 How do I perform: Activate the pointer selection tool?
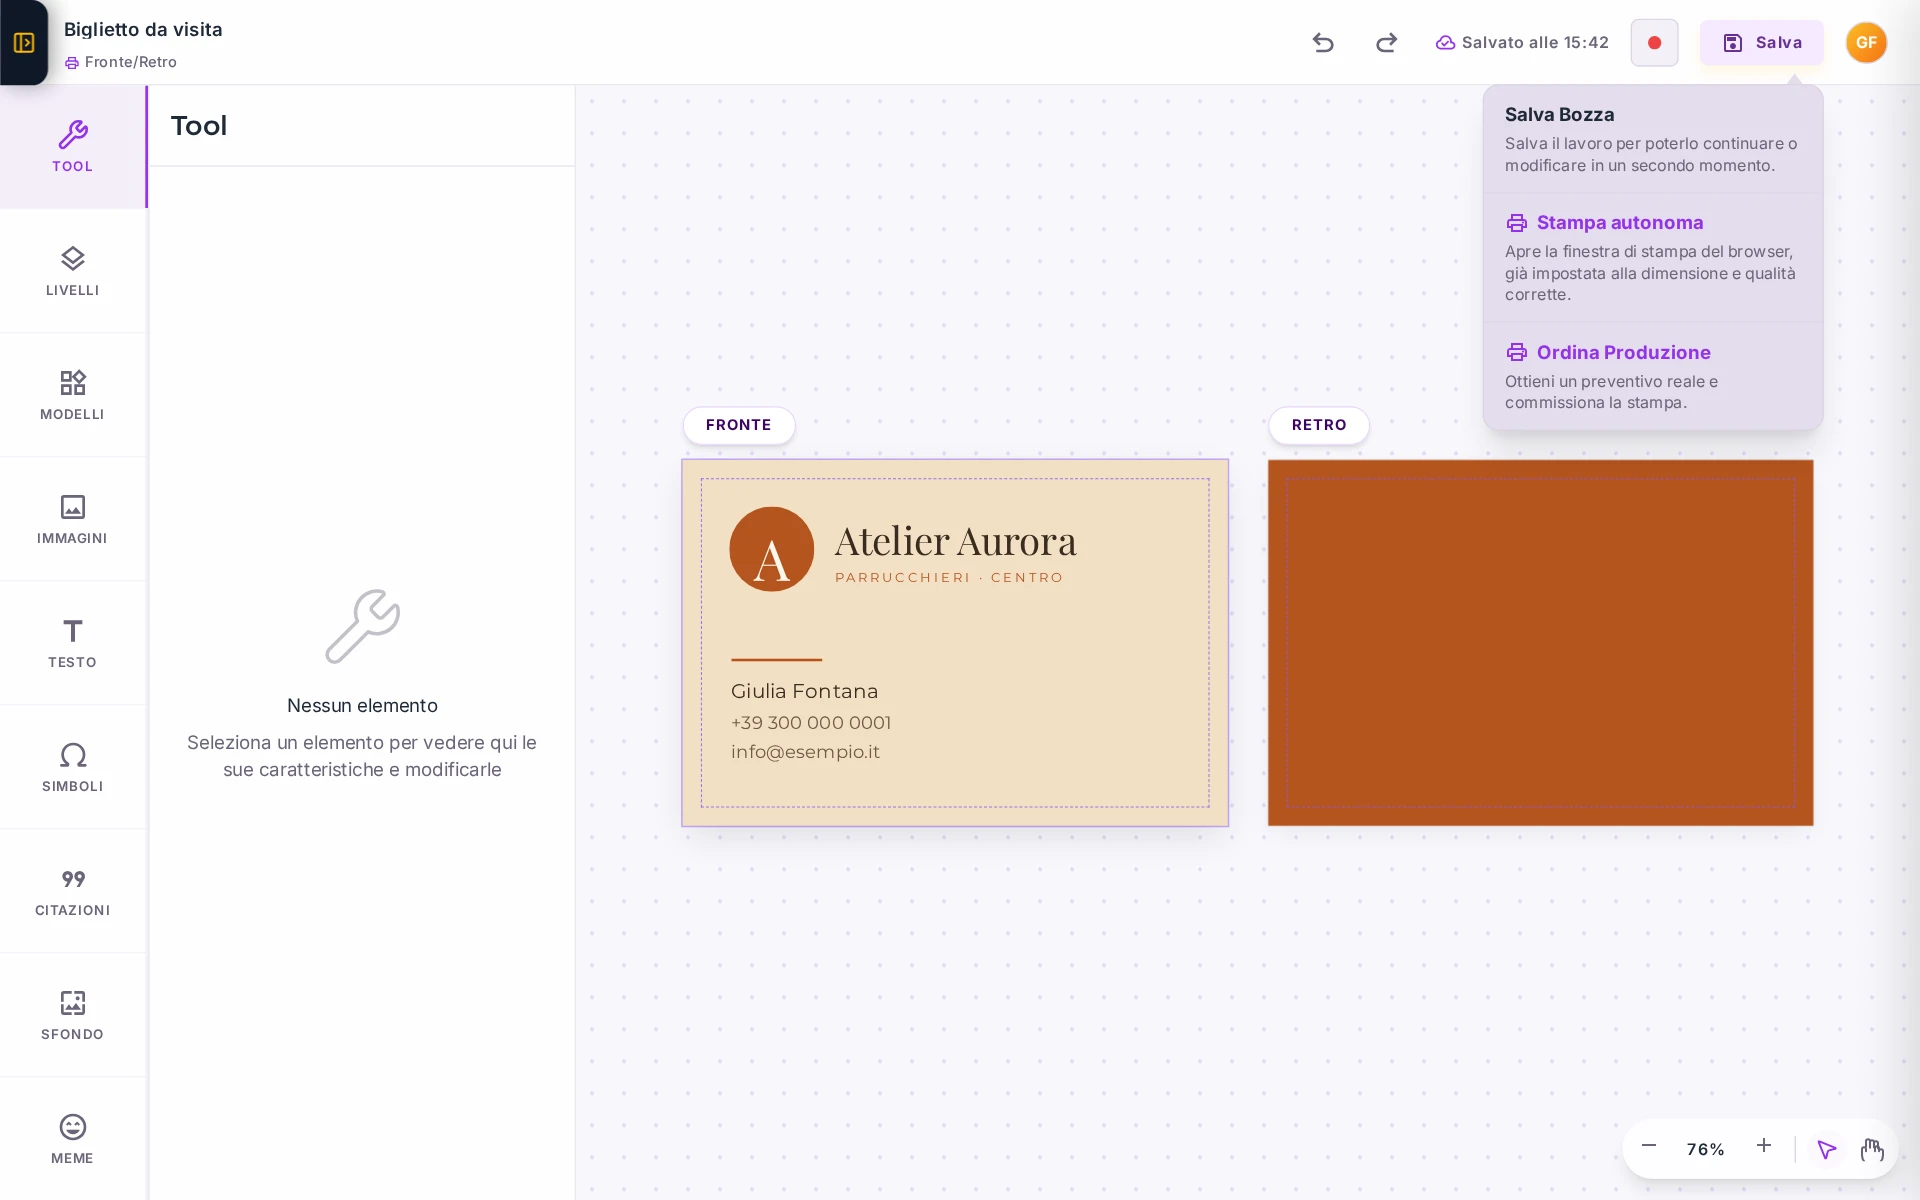pos(1826,1149)
